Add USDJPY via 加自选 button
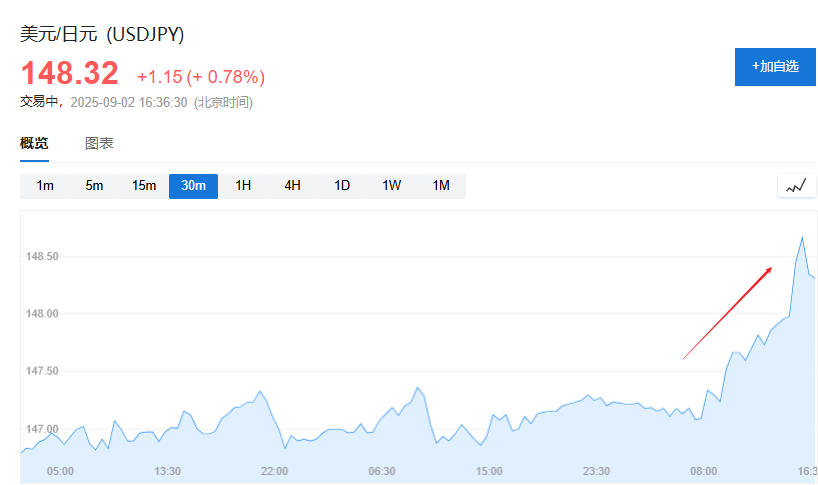Image resolution: width=818 pixels, height=485 pixels. pos(775,67)
